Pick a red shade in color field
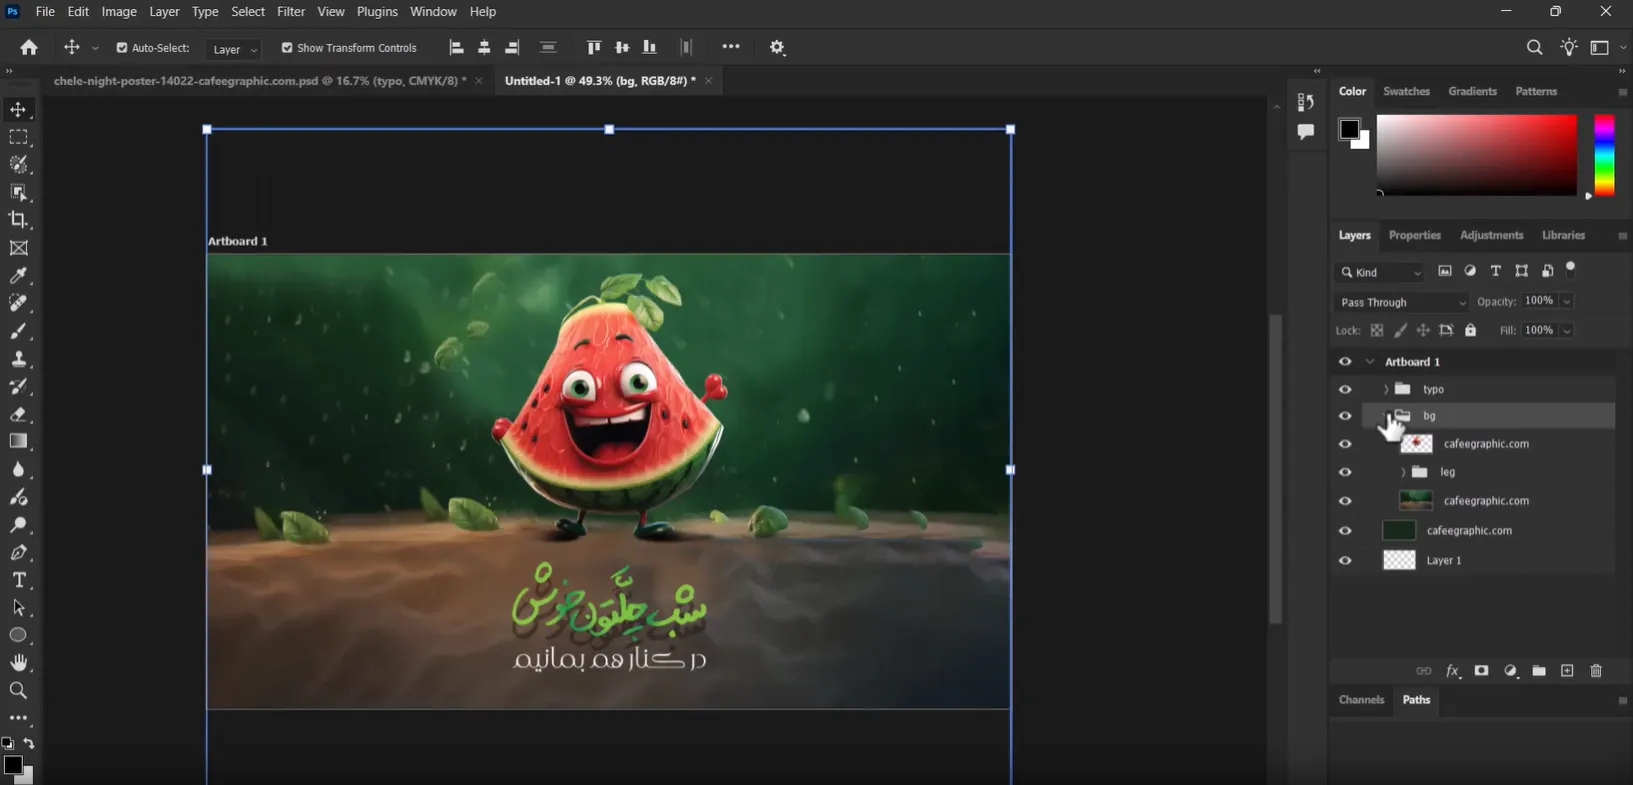Viewport: 1633px width, 785px height. click(x=1477, y=155)
